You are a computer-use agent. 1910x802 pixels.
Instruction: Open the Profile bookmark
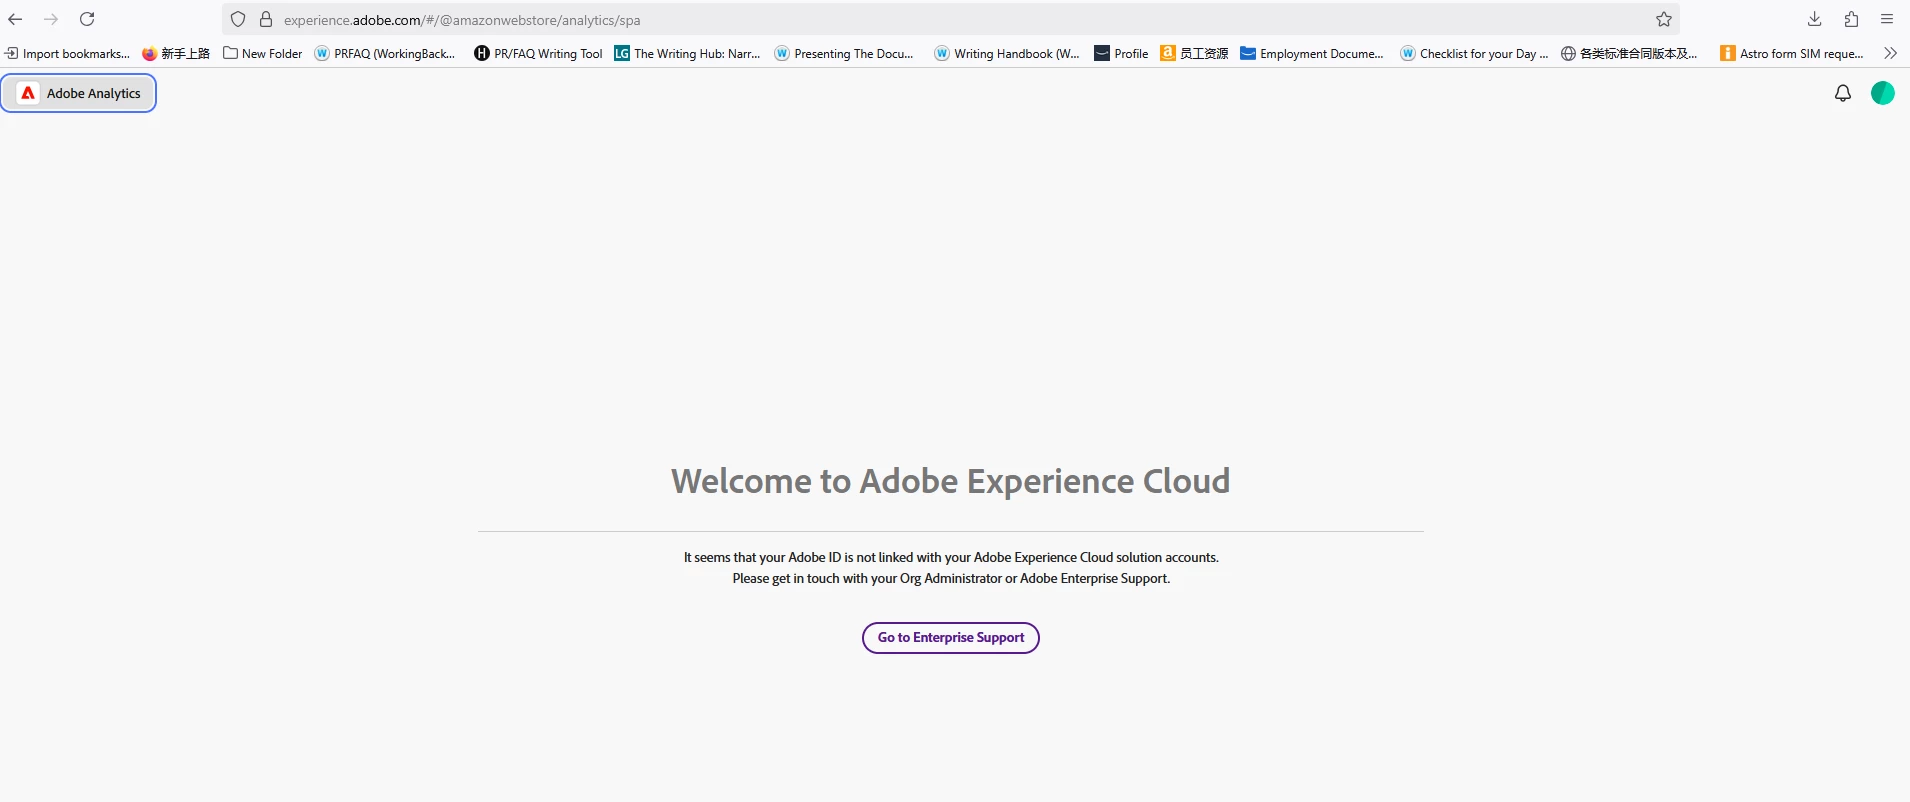coord(1121,54)
